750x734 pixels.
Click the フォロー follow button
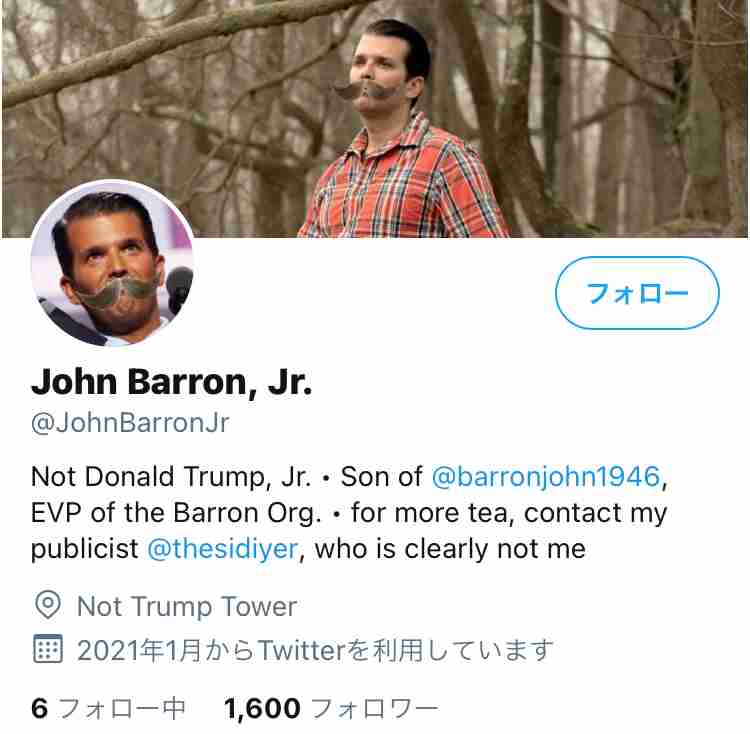(x=637, y=293)
